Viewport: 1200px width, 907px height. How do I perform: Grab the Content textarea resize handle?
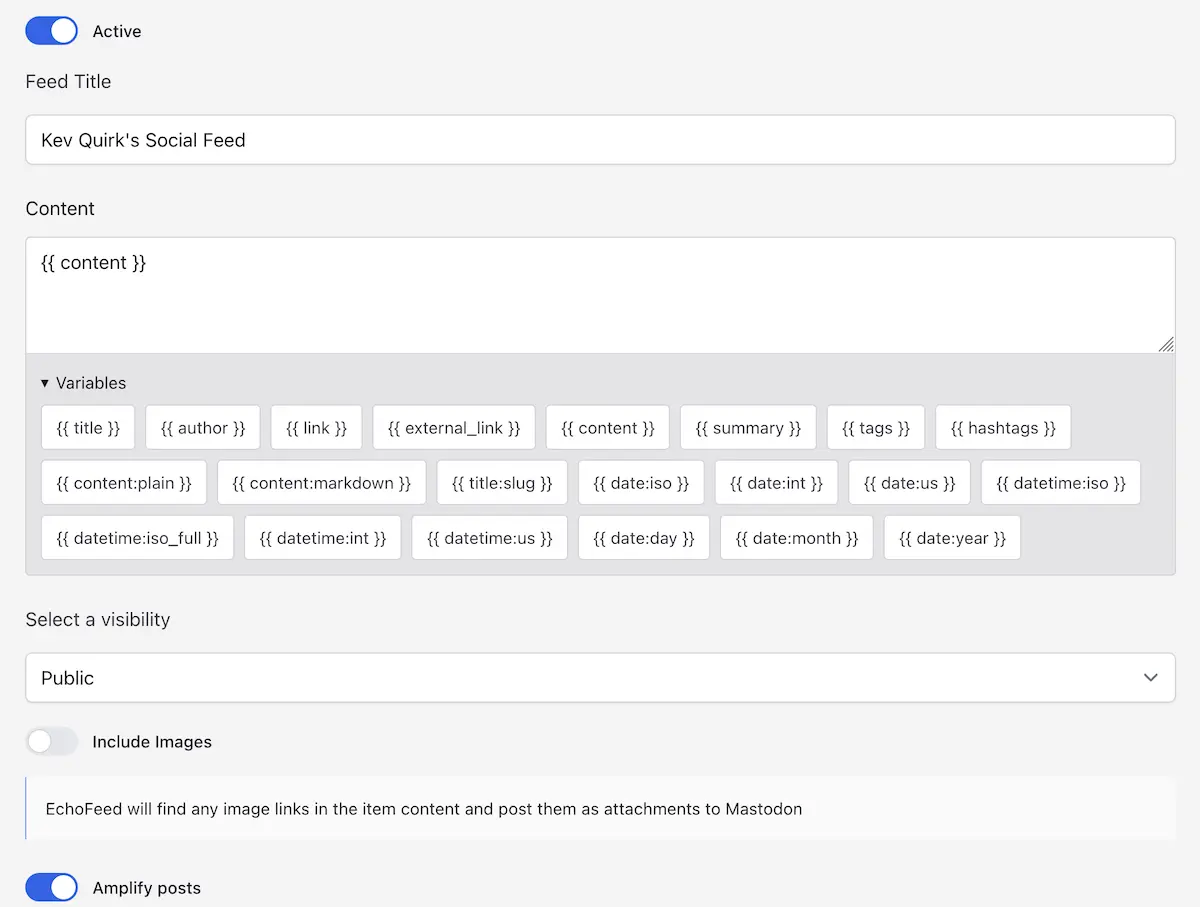pyautogui.click(x=1166, y=344)
